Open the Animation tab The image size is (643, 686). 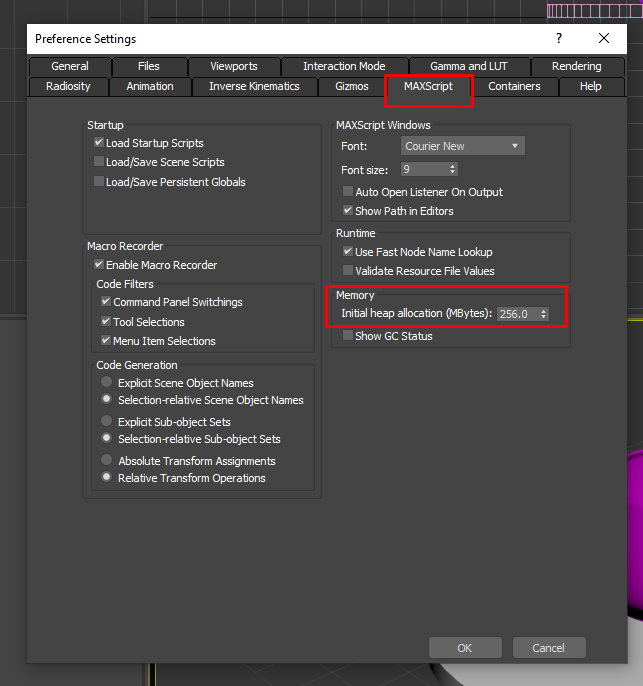150,86
